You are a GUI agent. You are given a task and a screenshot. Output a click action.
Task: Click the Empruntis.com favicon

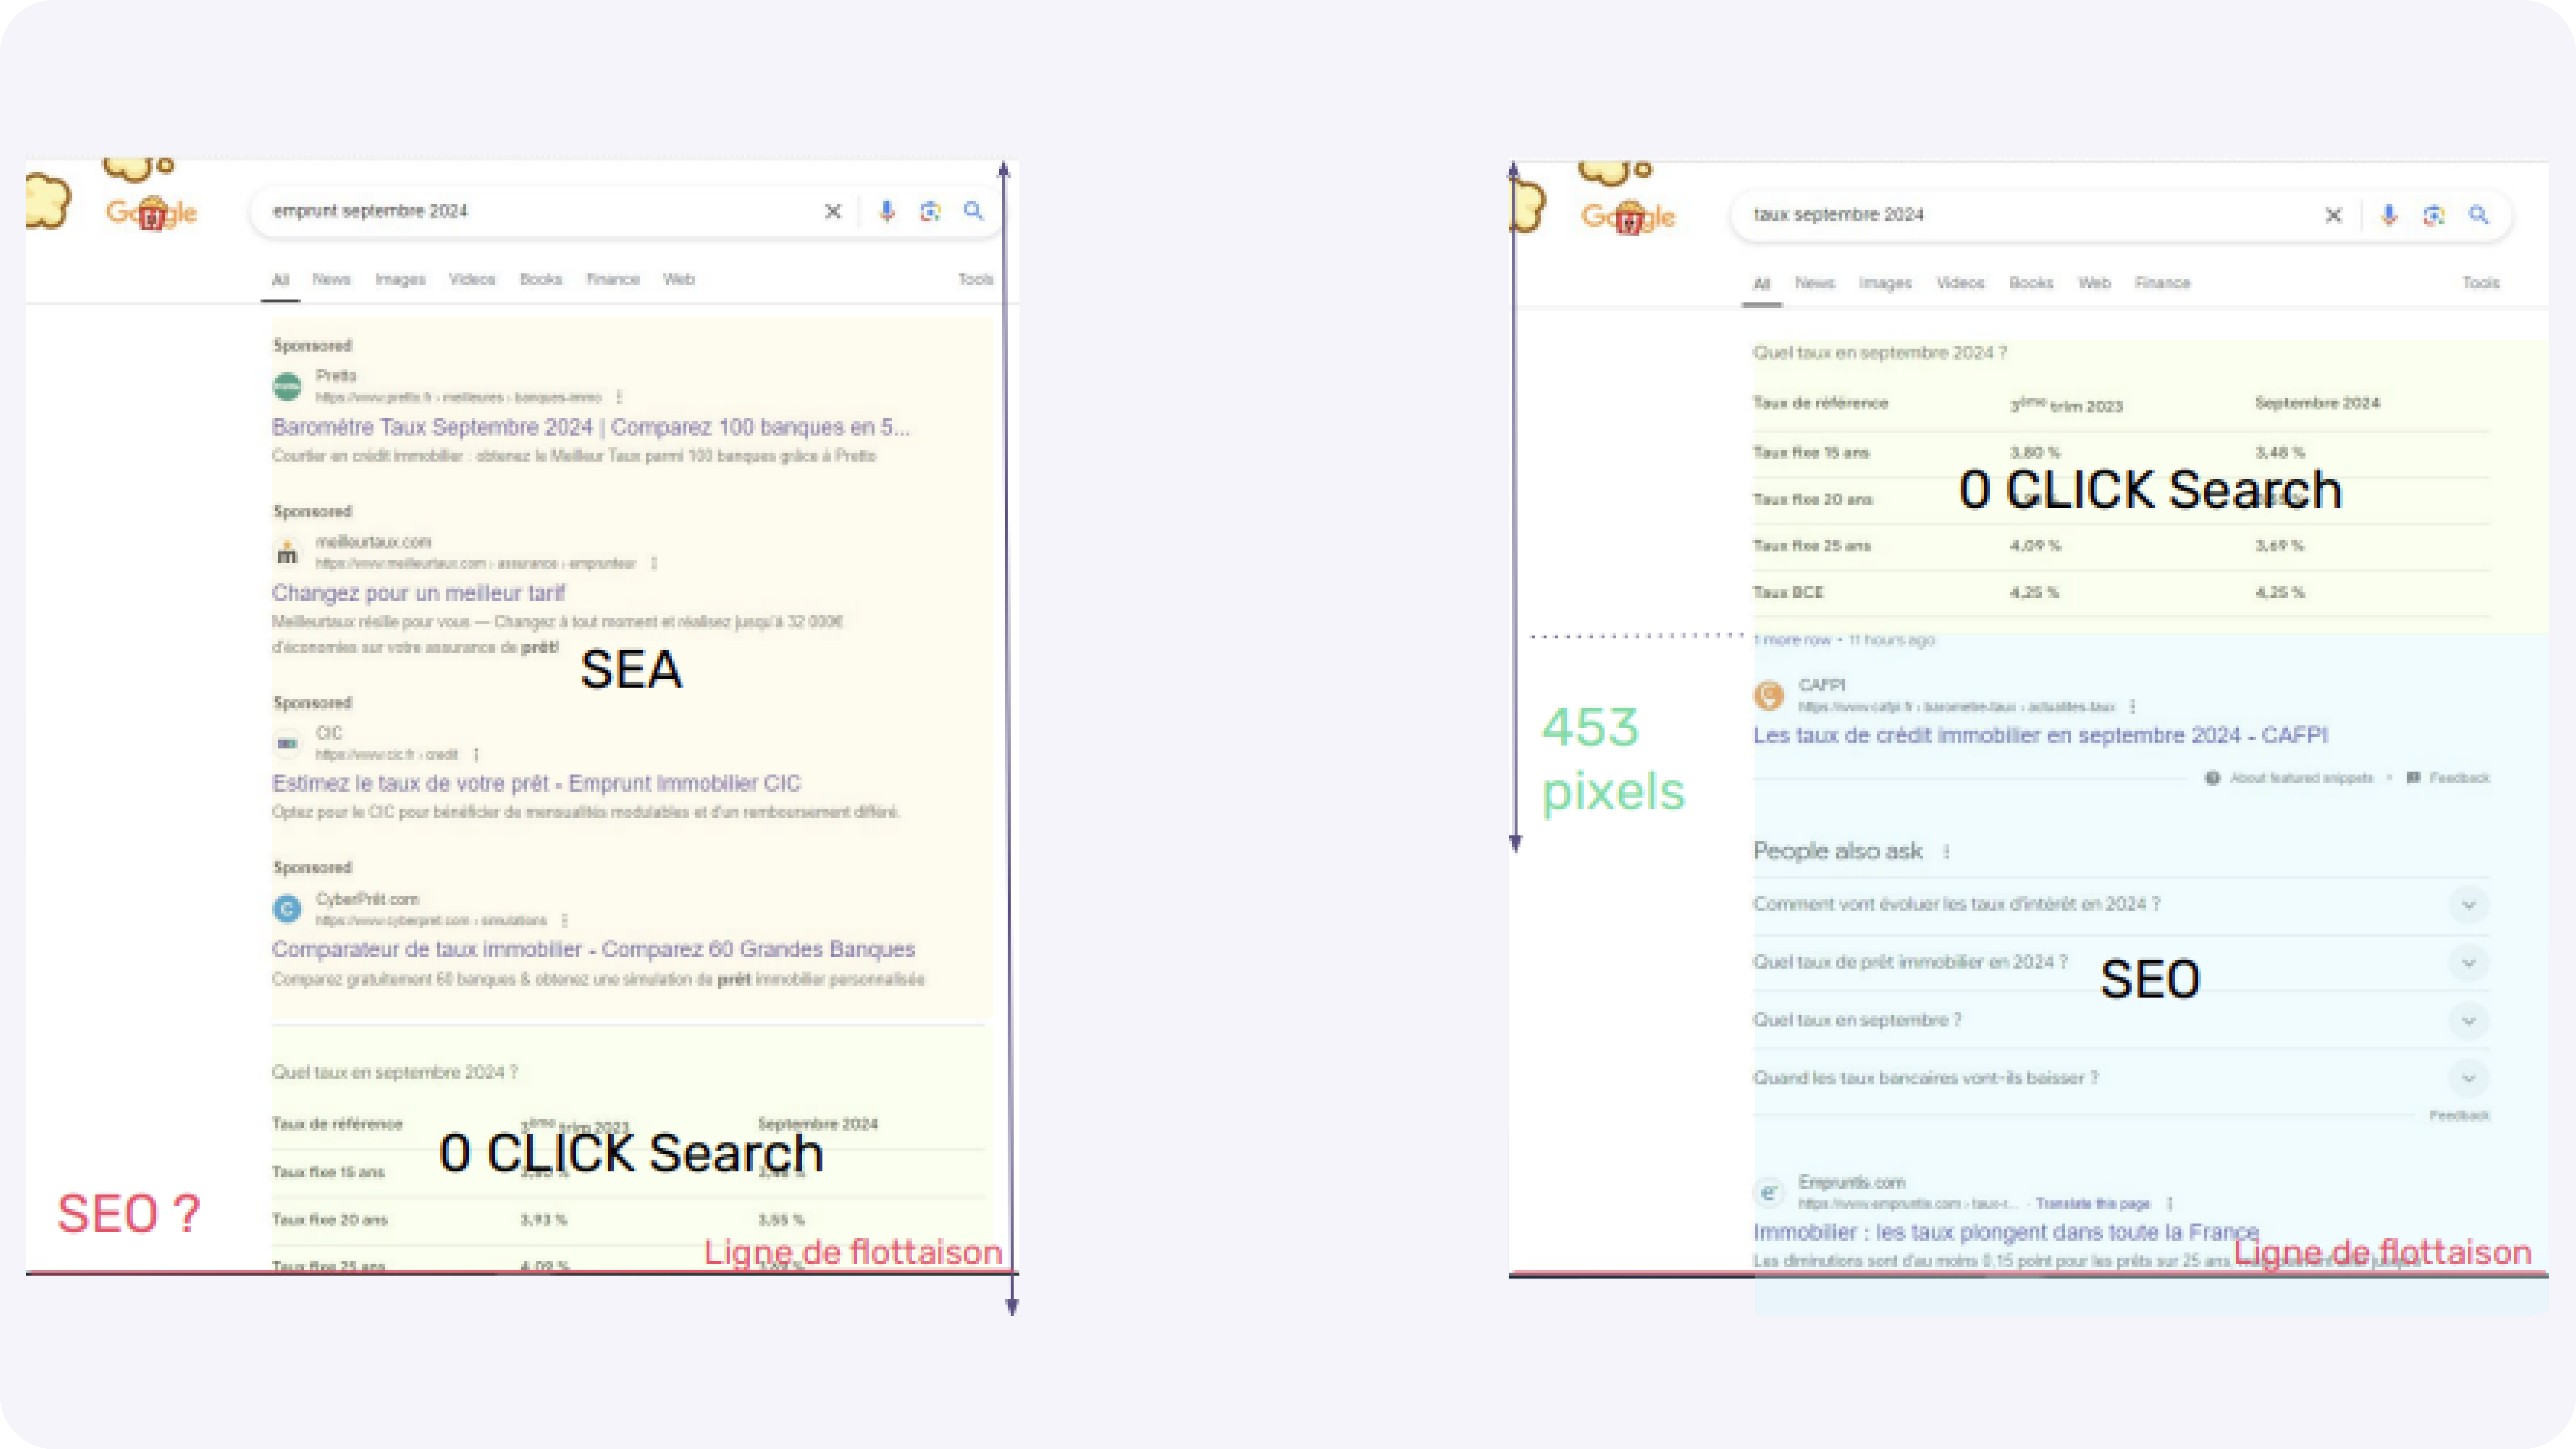1769,1192
